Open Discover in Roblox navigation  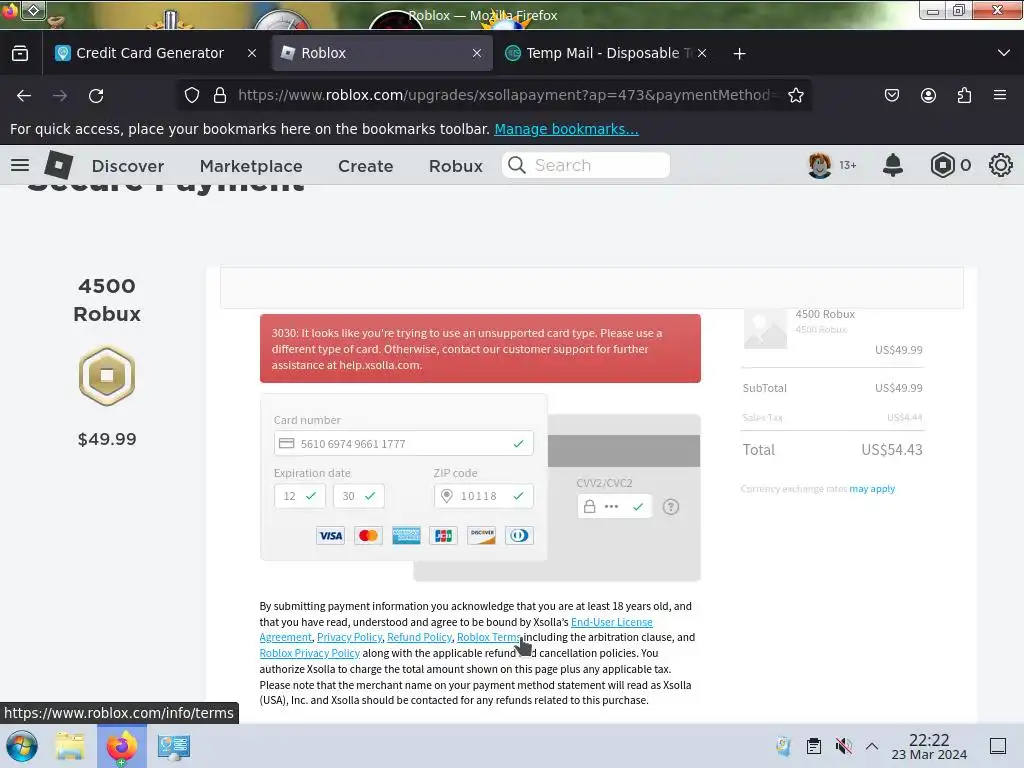pos(128,166)
